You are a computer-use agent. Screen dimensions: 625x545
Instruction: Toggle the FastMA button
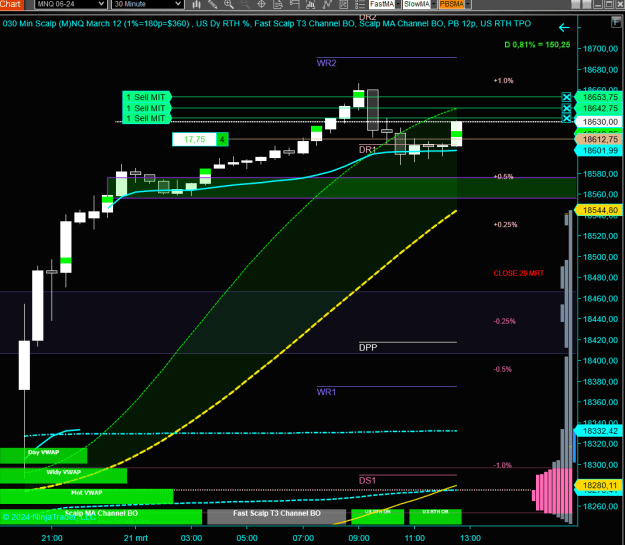tap(382, 4)
